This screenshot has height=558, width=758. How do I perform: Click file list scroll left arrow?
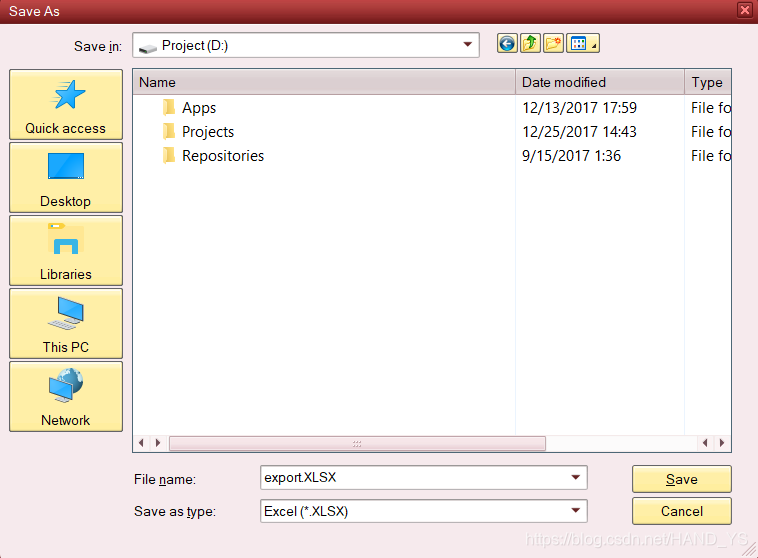click(x=141, y=443)
